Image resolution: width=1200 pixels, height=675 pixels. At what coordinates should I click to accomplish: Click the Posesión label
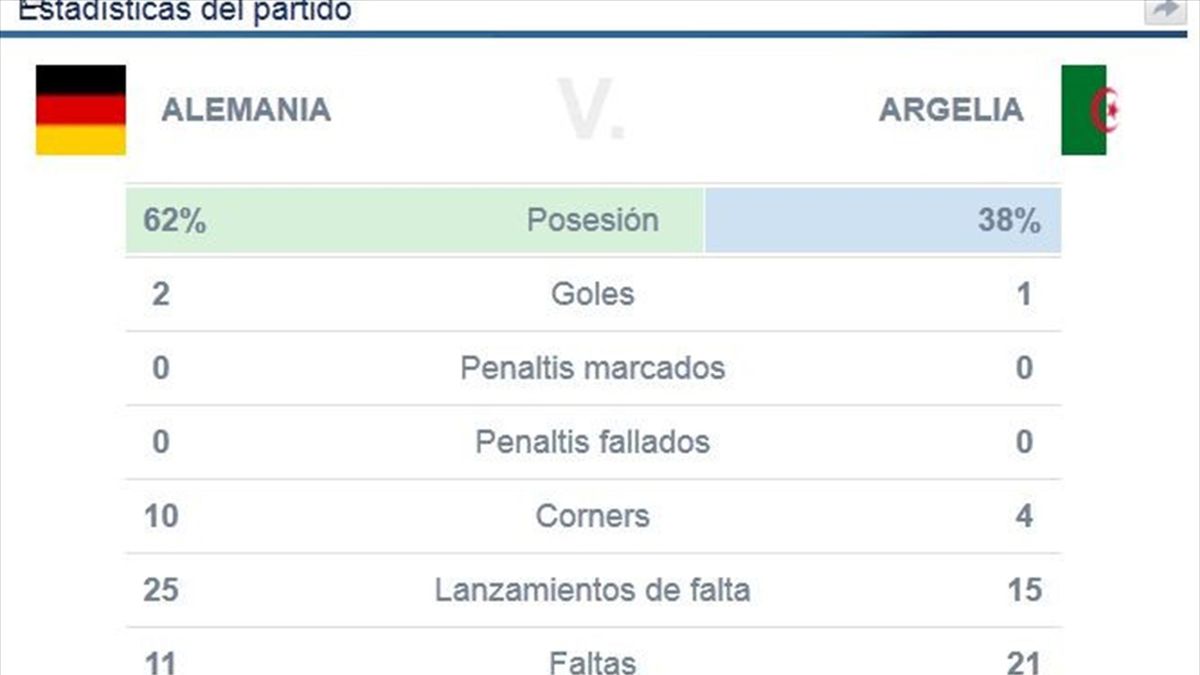[592, 220]
